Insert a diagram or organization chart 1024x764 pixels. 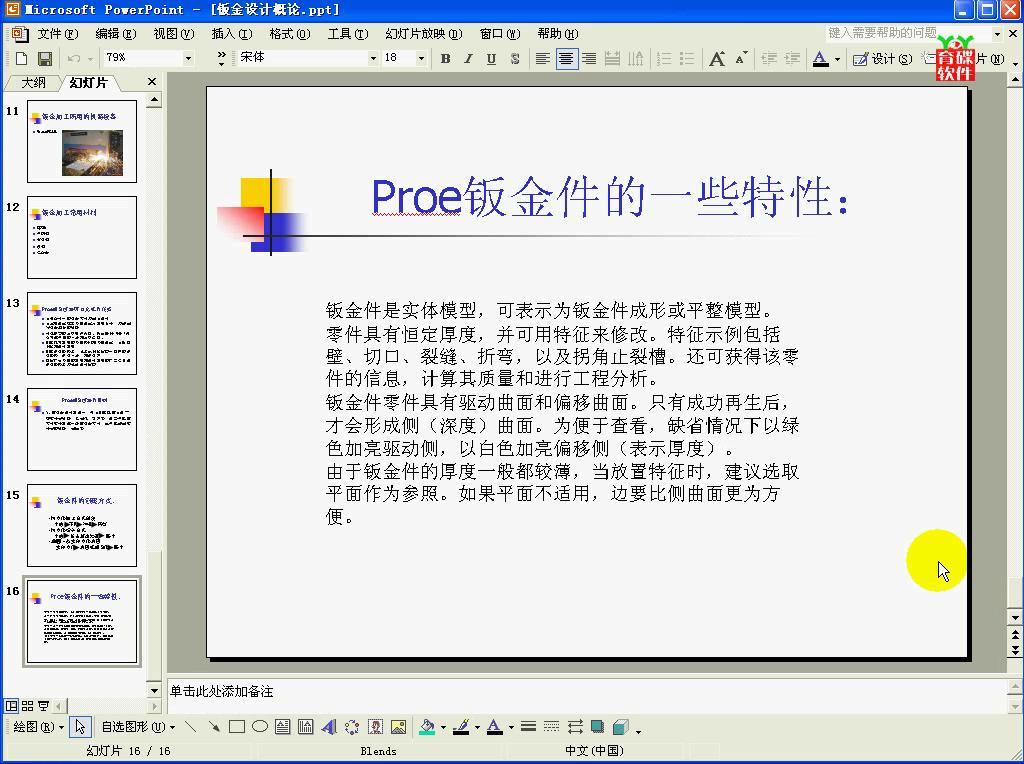pyautogui.click(x=352, y=727)
